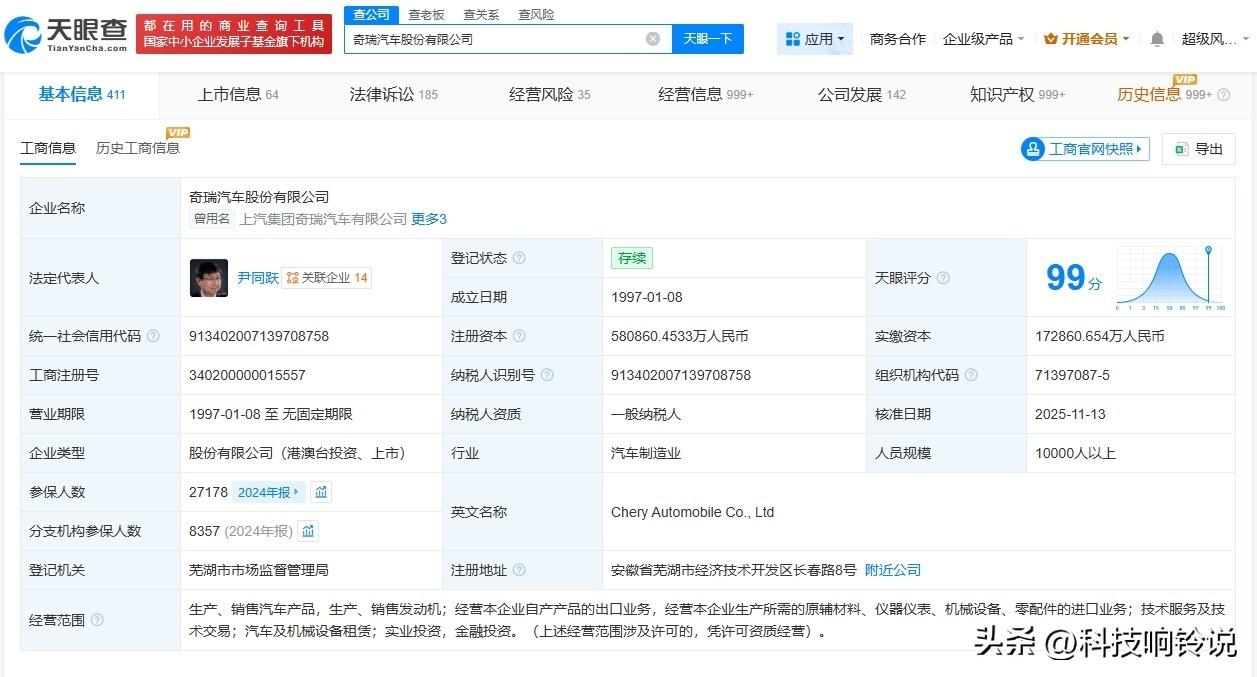Click the notification bell icon
The width and height of the screenshot is (1257, 677).
pyautogui.click(x=1157, y=39)
